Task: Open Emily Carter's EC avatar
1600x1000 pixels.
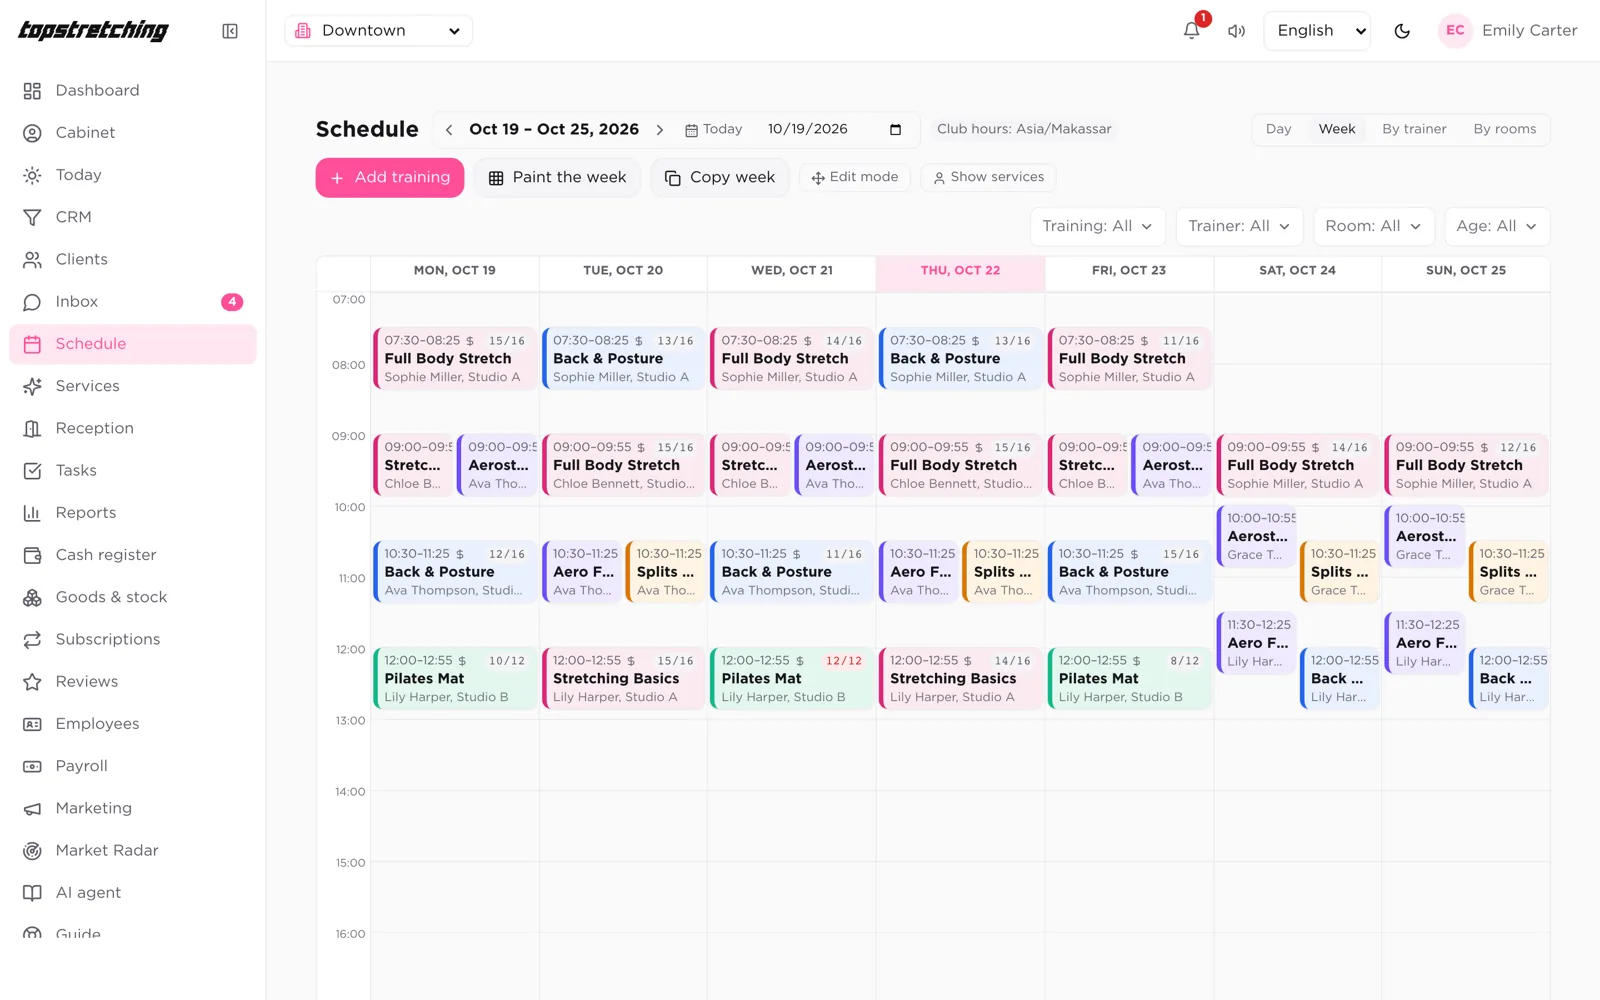Action: click(1455, 31)
